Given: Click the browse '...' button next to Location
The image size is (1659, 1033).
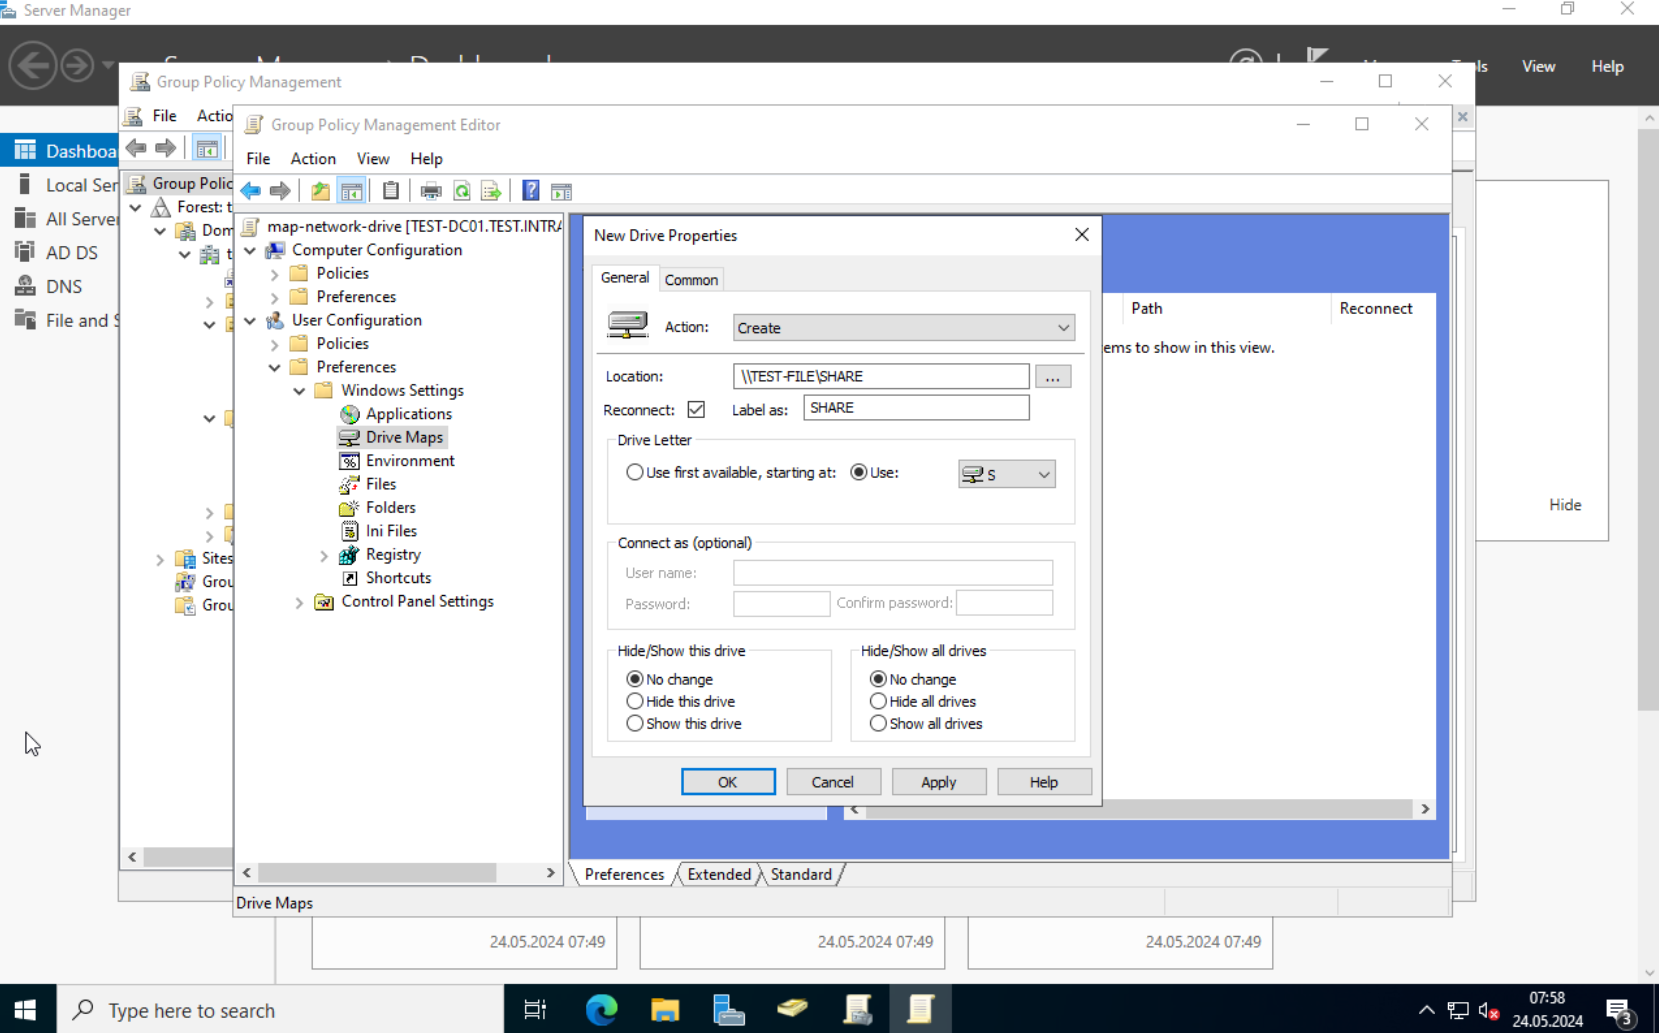Looking at the screenshot, I should point(1053,377).
